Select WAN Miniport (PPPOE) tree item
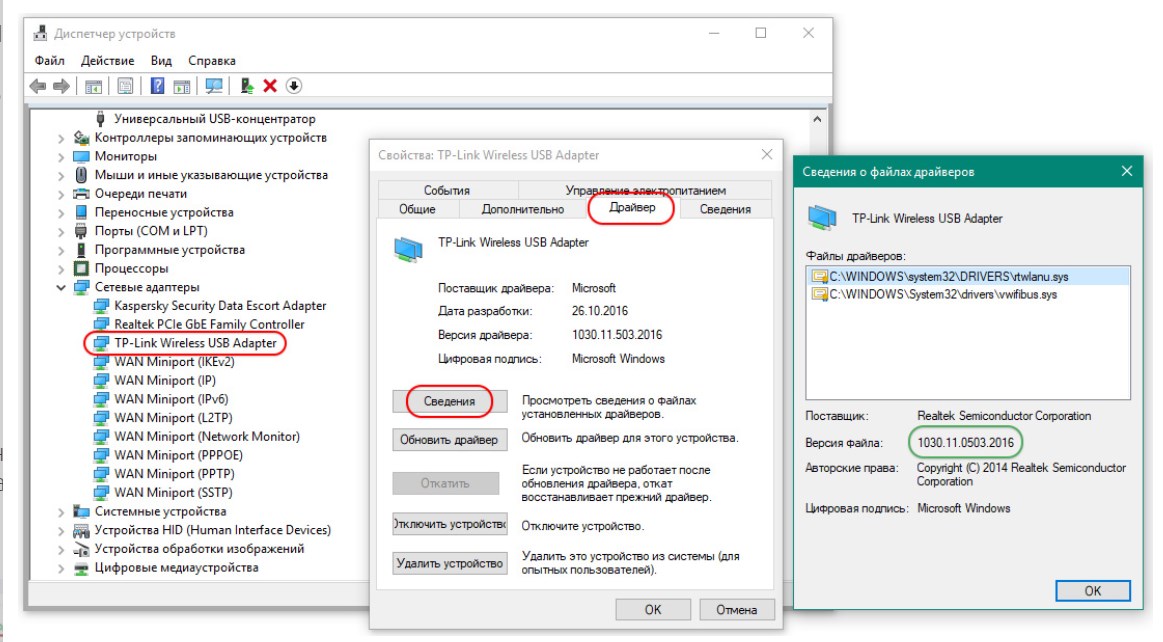 (x=178, y=455)
